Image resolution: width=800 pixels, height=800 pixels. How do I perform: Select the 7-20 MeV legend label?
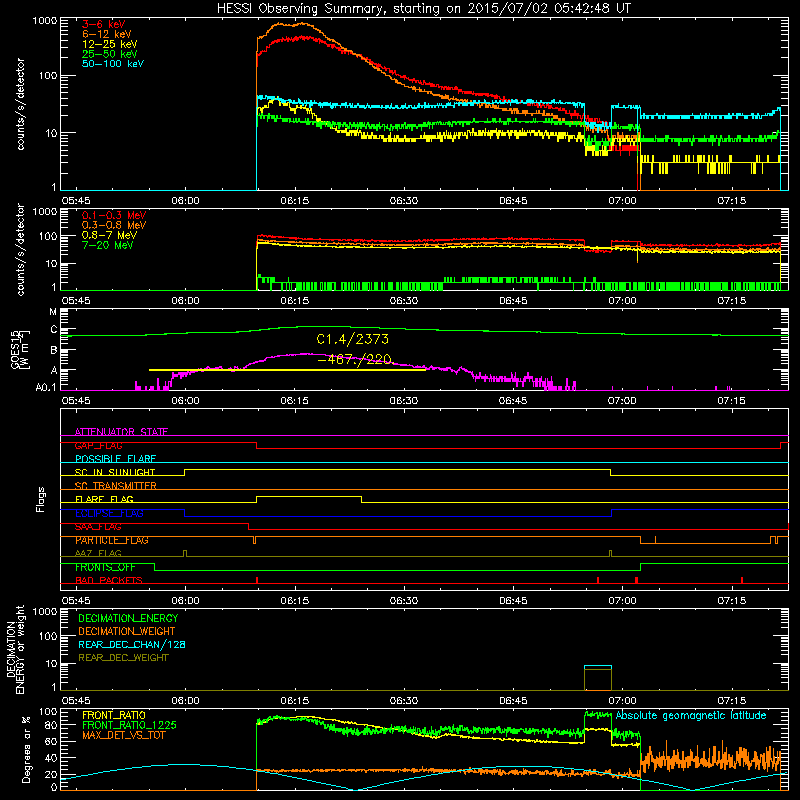pyautogui.click(x=107, y=245)
